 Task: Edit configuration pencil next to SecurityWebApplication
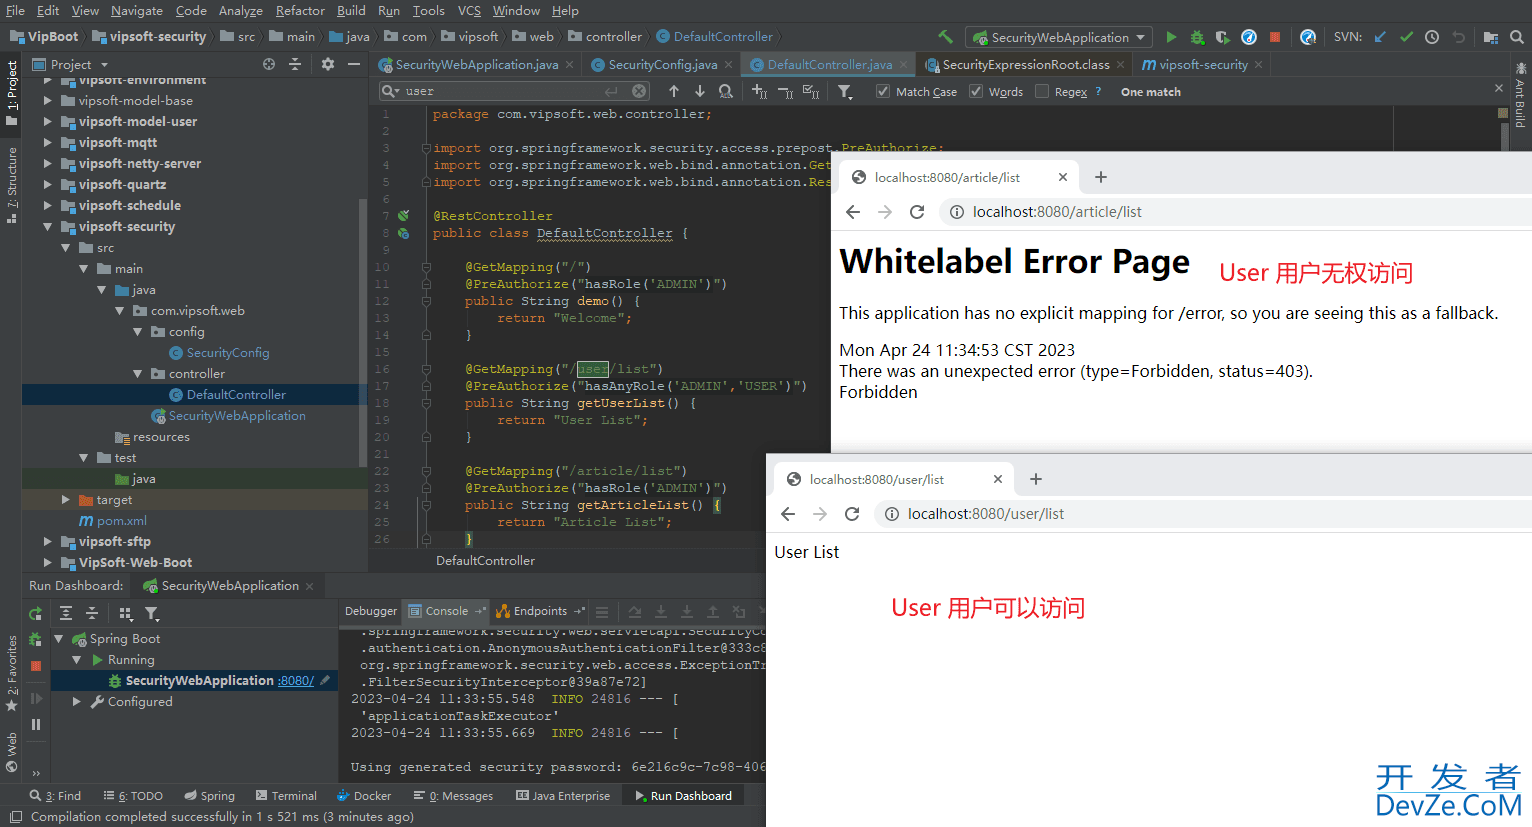pyautogui.click(x=325, y=680)
